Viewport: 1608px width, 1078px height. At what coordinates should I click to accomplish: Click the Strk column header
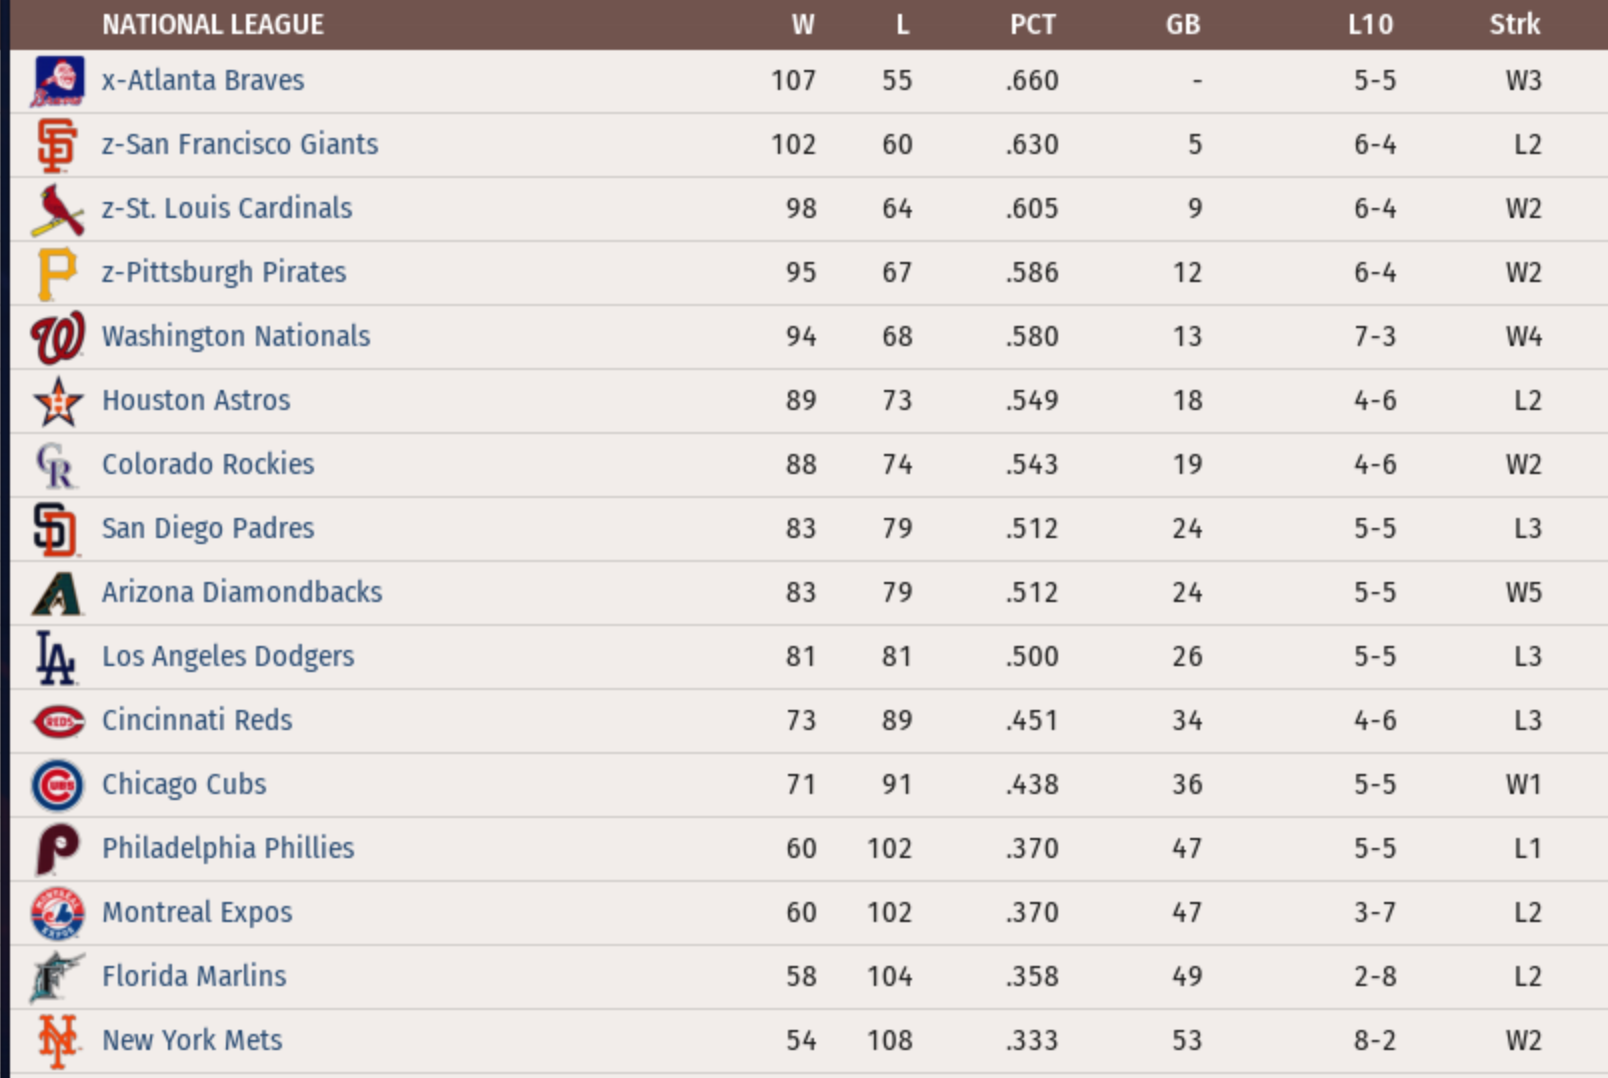(x=1514, y=25)
